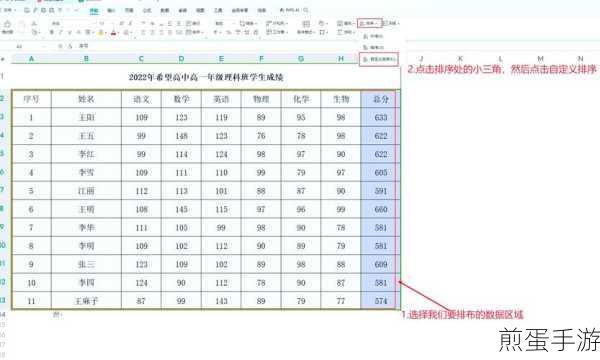The height and width of the screenshot is (360, 600).
Task: Open the Sort (排序) dropdown in the ribbon
Action: (x=369, y=23)
